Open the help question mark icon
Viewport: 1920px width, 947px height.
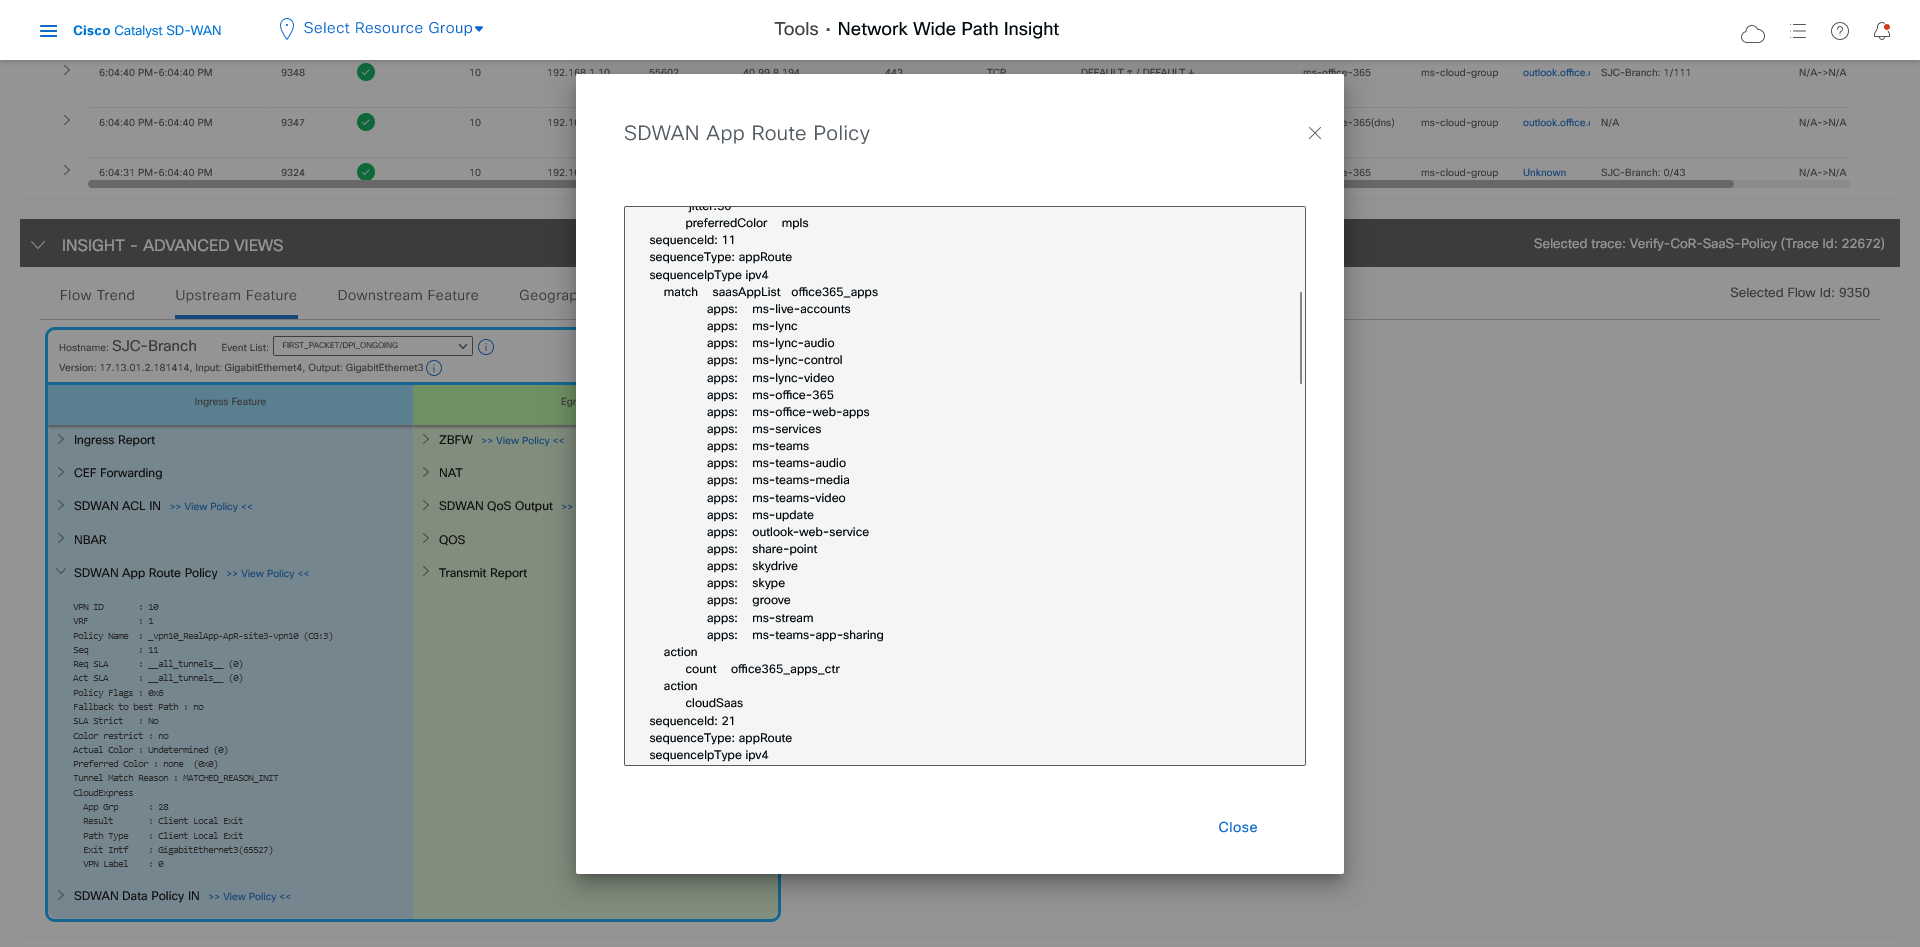point(1840,31)
